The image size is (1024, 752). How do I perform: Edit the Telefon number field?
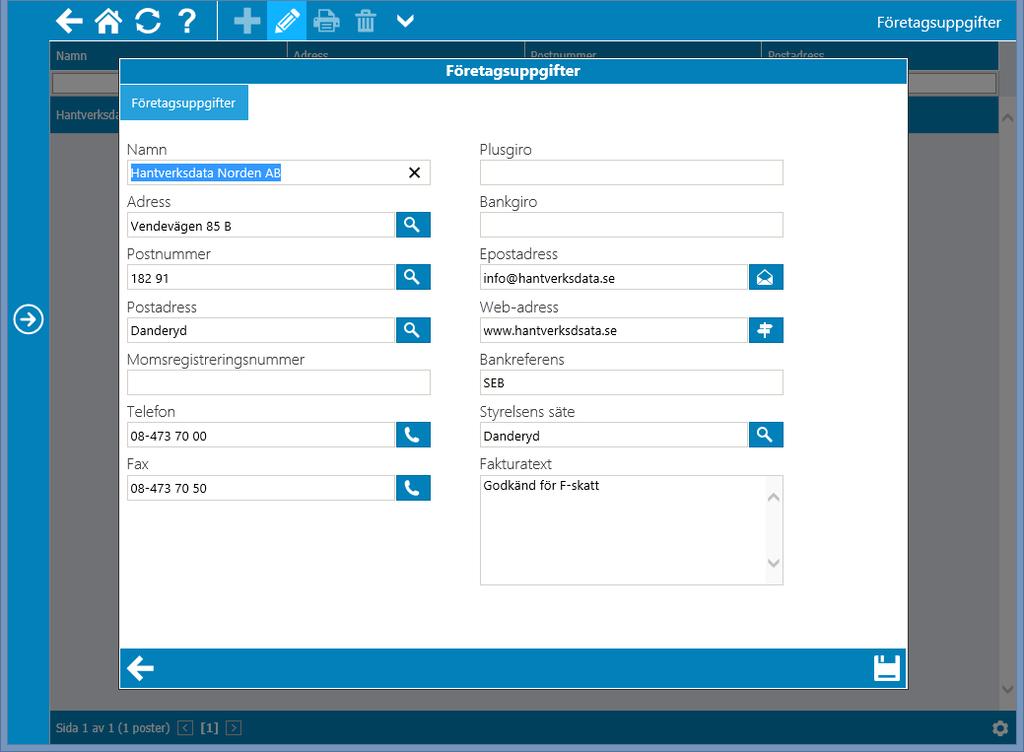point(261,435)
